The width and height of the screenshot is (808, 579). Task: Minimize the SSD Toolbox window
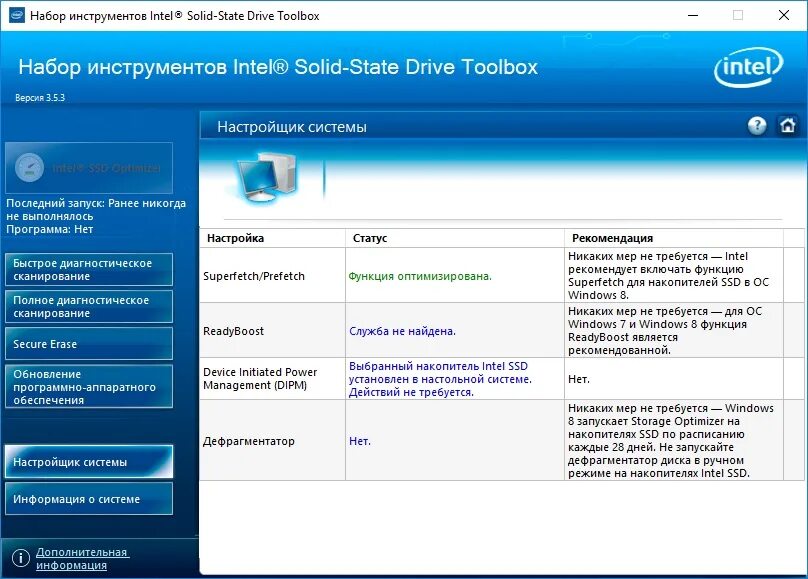click(x=693, y=15)
